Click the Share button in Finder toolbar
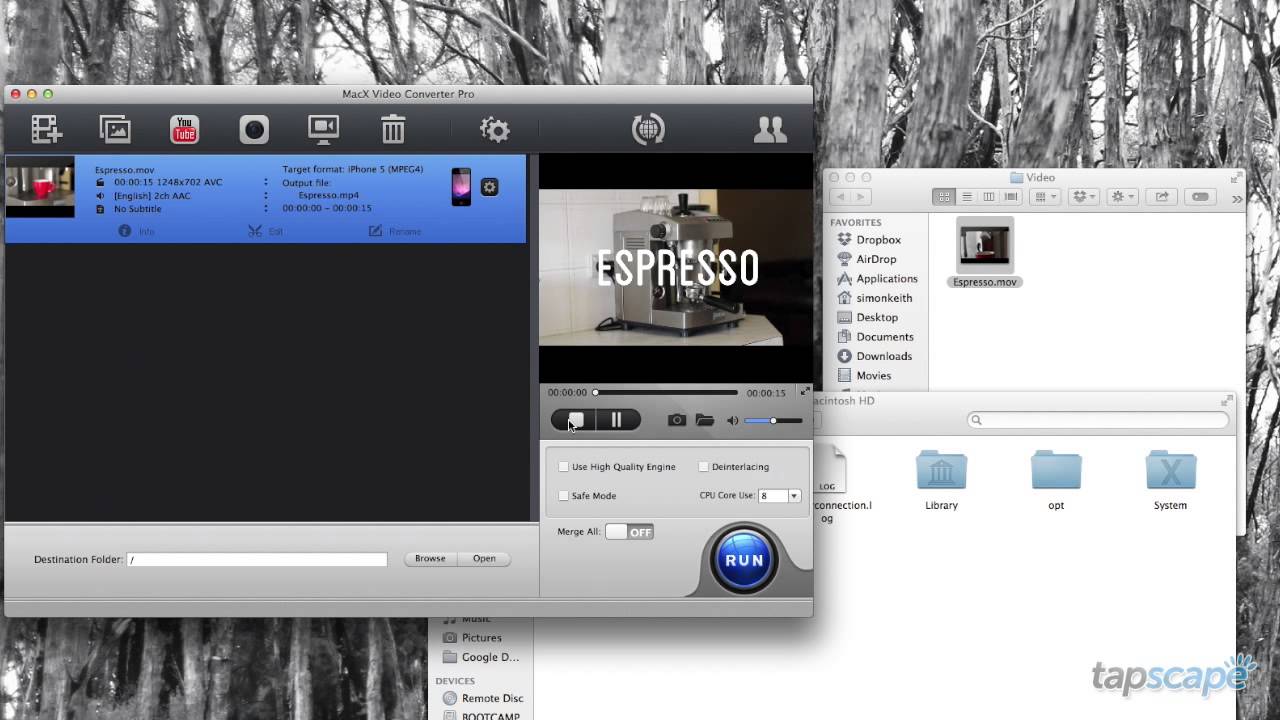The width and height of the screenshot is (1280, 720). (x=1162, y=197)
